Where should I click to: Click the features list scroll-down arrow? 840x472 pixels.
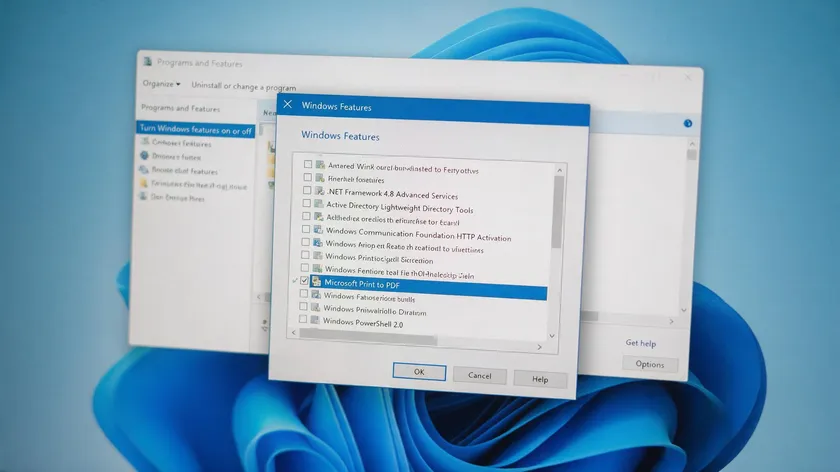pos(552,336)
